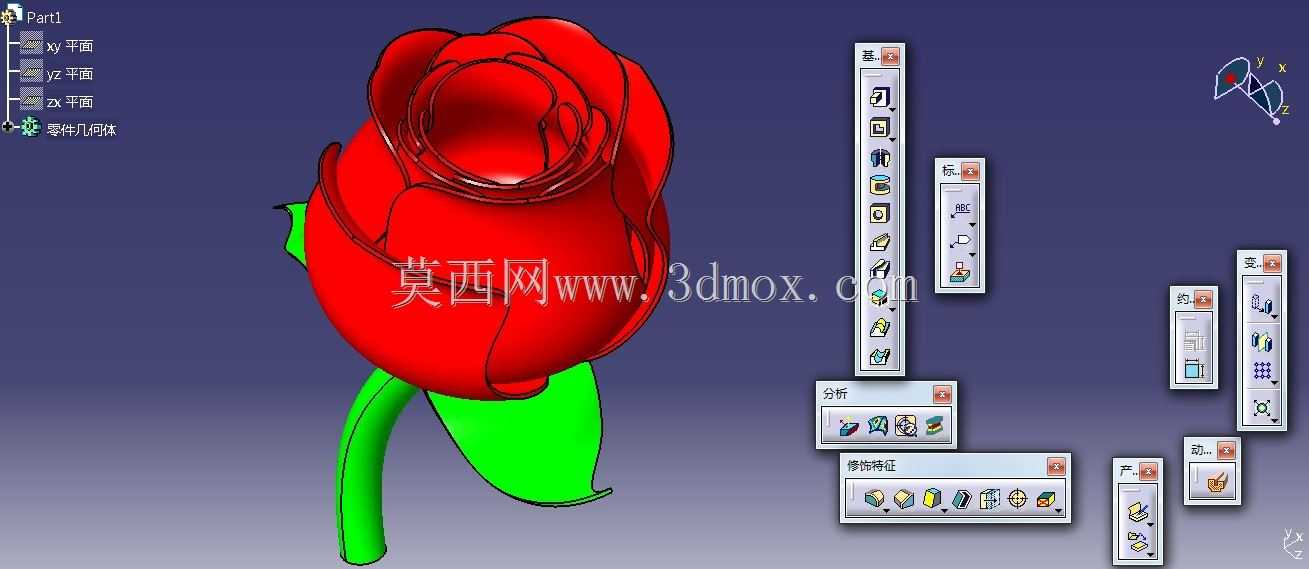Select the Constraint dimension tool
This screenshot has width=1309, height=569.
click(1195, 368)
